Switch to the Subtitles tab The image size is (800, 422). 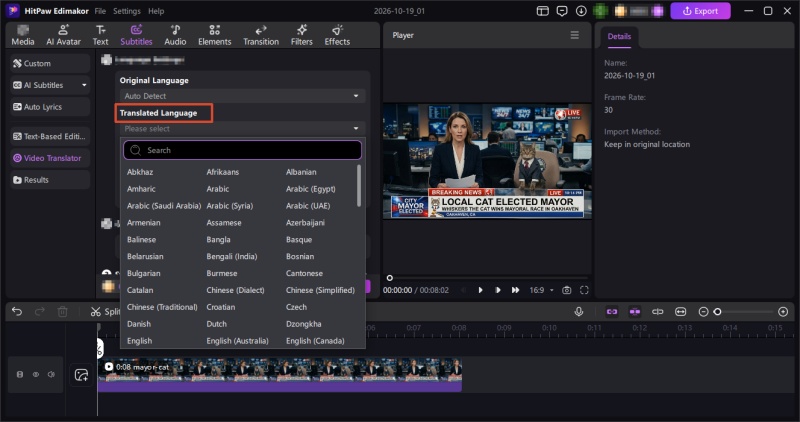(136, 35)
